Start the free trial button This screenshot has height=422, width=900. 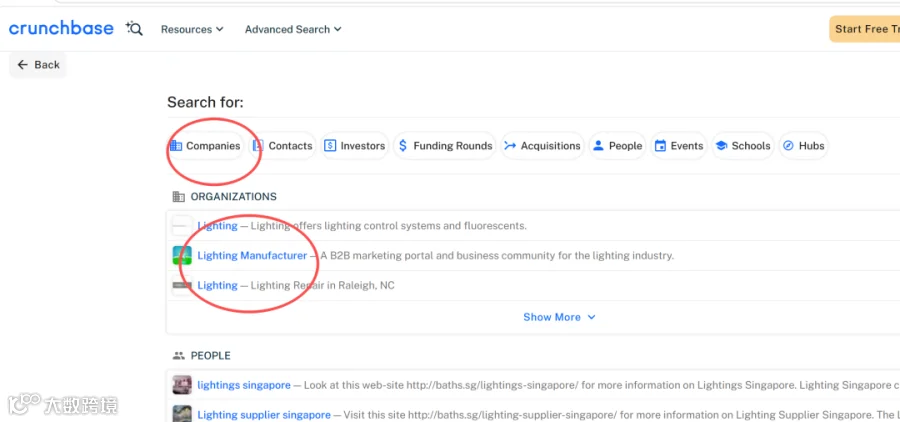[x=864, y=29]
